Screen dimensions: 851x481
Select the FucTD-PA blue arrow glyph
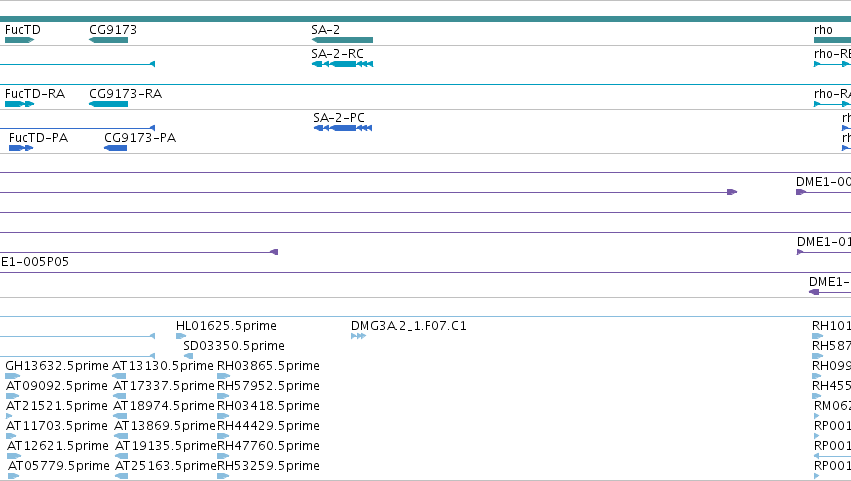point(21,148)
